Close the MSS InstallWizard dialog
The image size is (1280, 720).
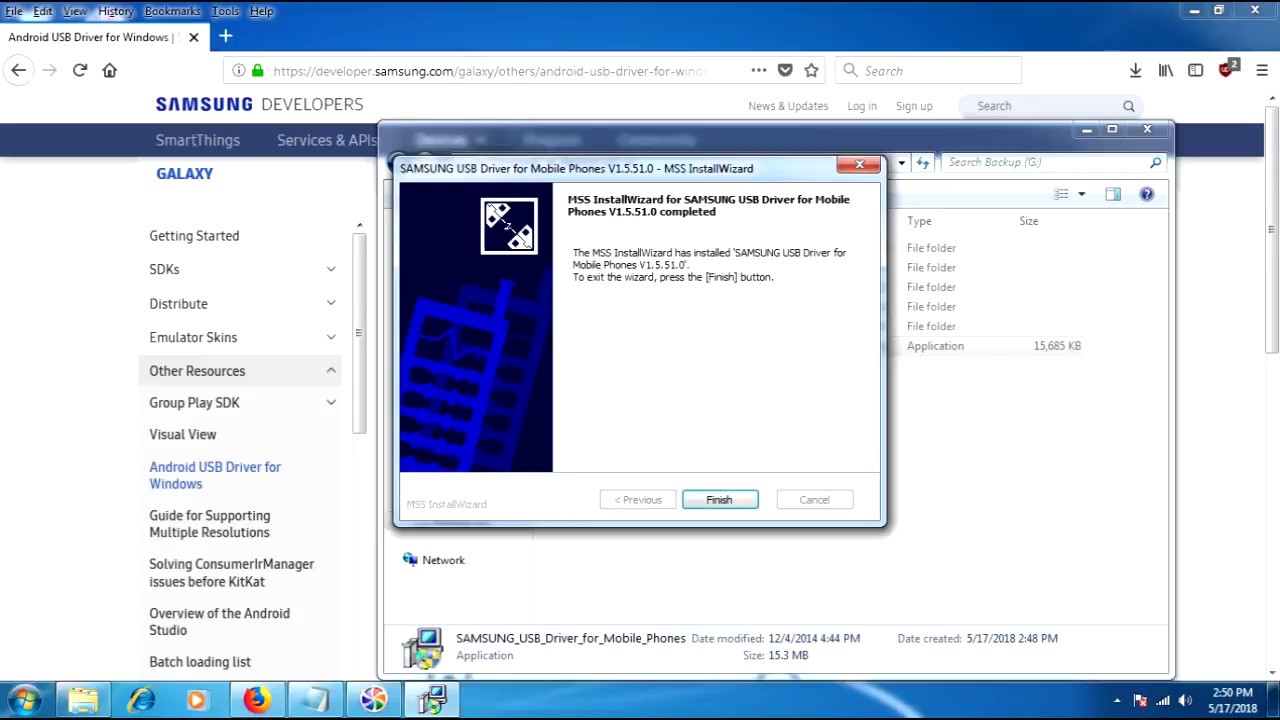(x=859, y=165)
